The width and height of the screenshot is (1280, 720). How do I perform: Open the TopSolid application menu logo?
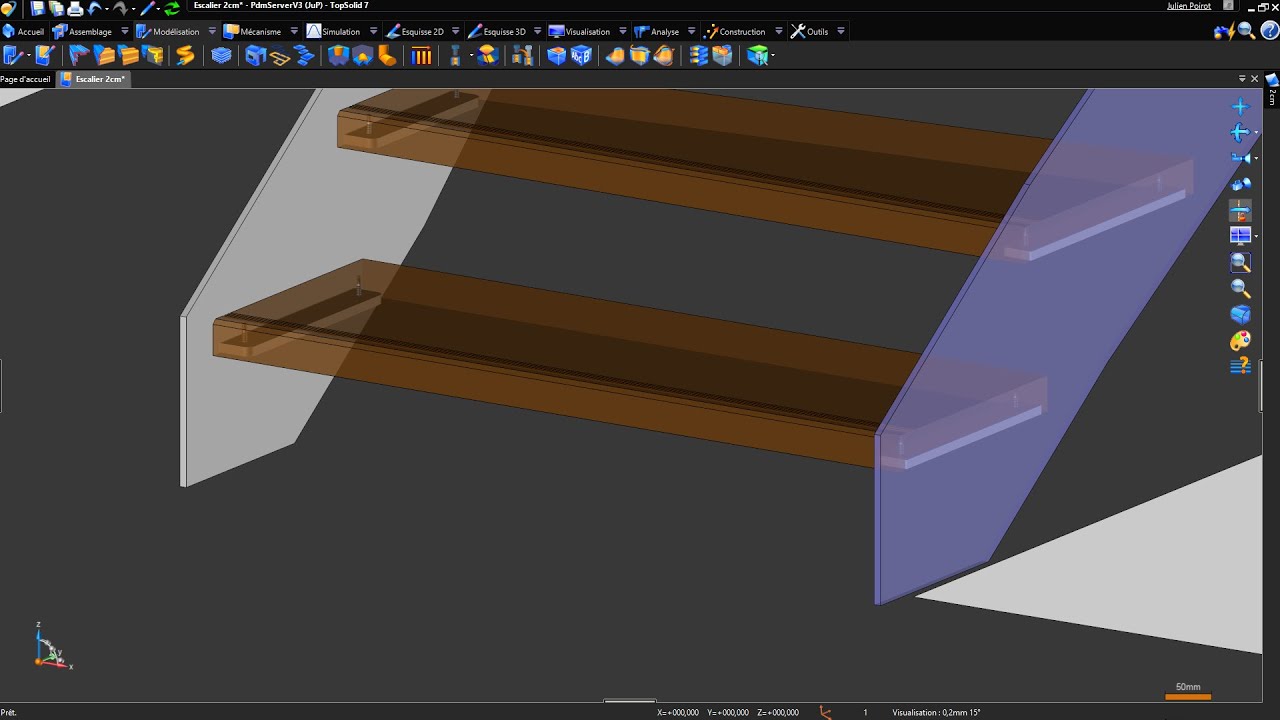coord(8,8)
